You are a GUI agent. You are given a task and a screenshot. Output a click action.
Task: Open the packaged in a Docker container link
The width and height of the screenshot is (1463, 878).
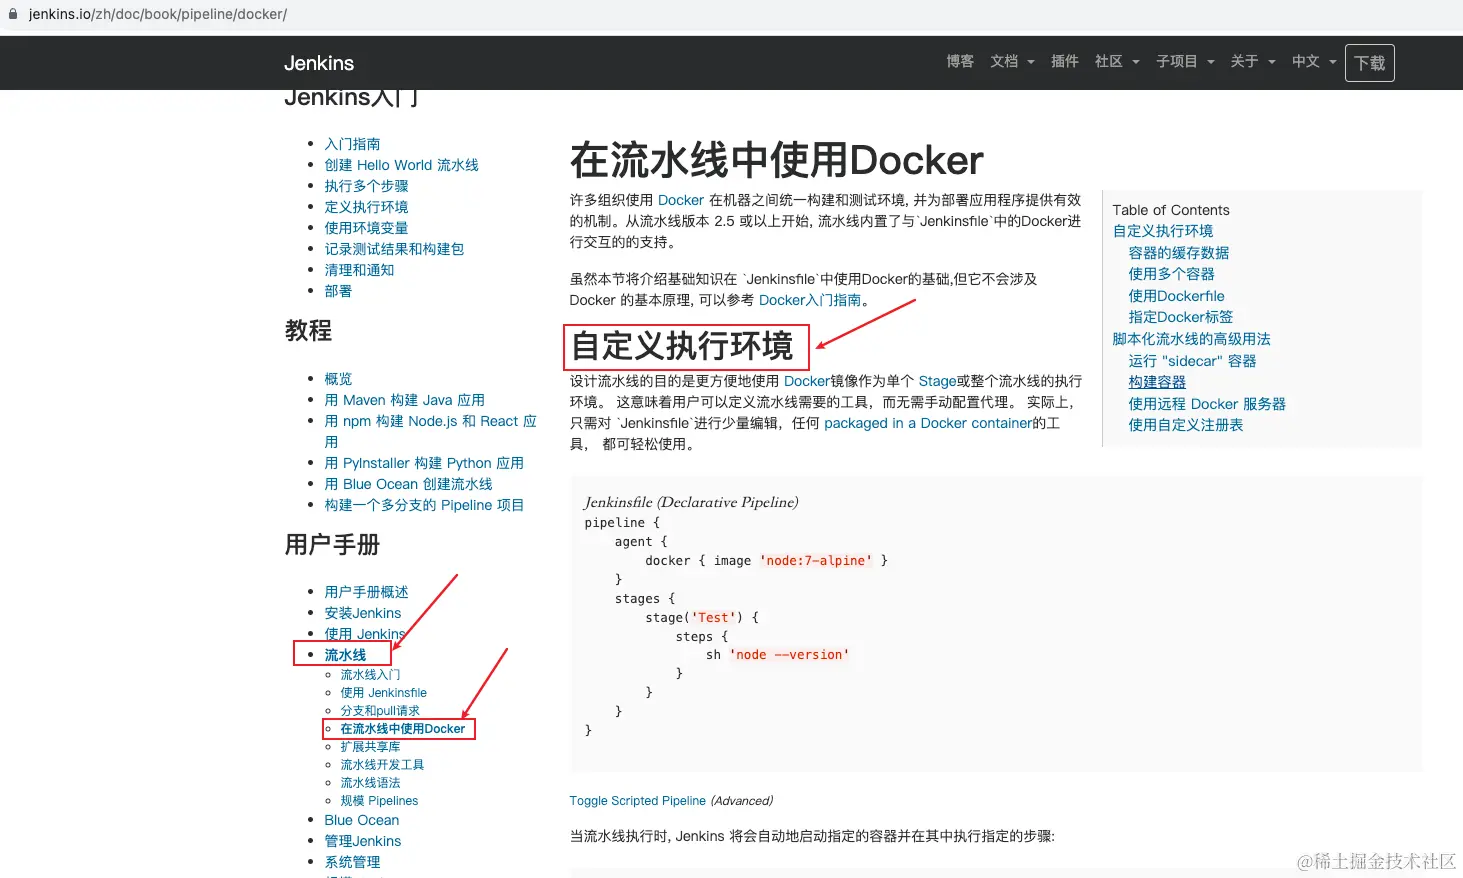(x=928, y=423)
